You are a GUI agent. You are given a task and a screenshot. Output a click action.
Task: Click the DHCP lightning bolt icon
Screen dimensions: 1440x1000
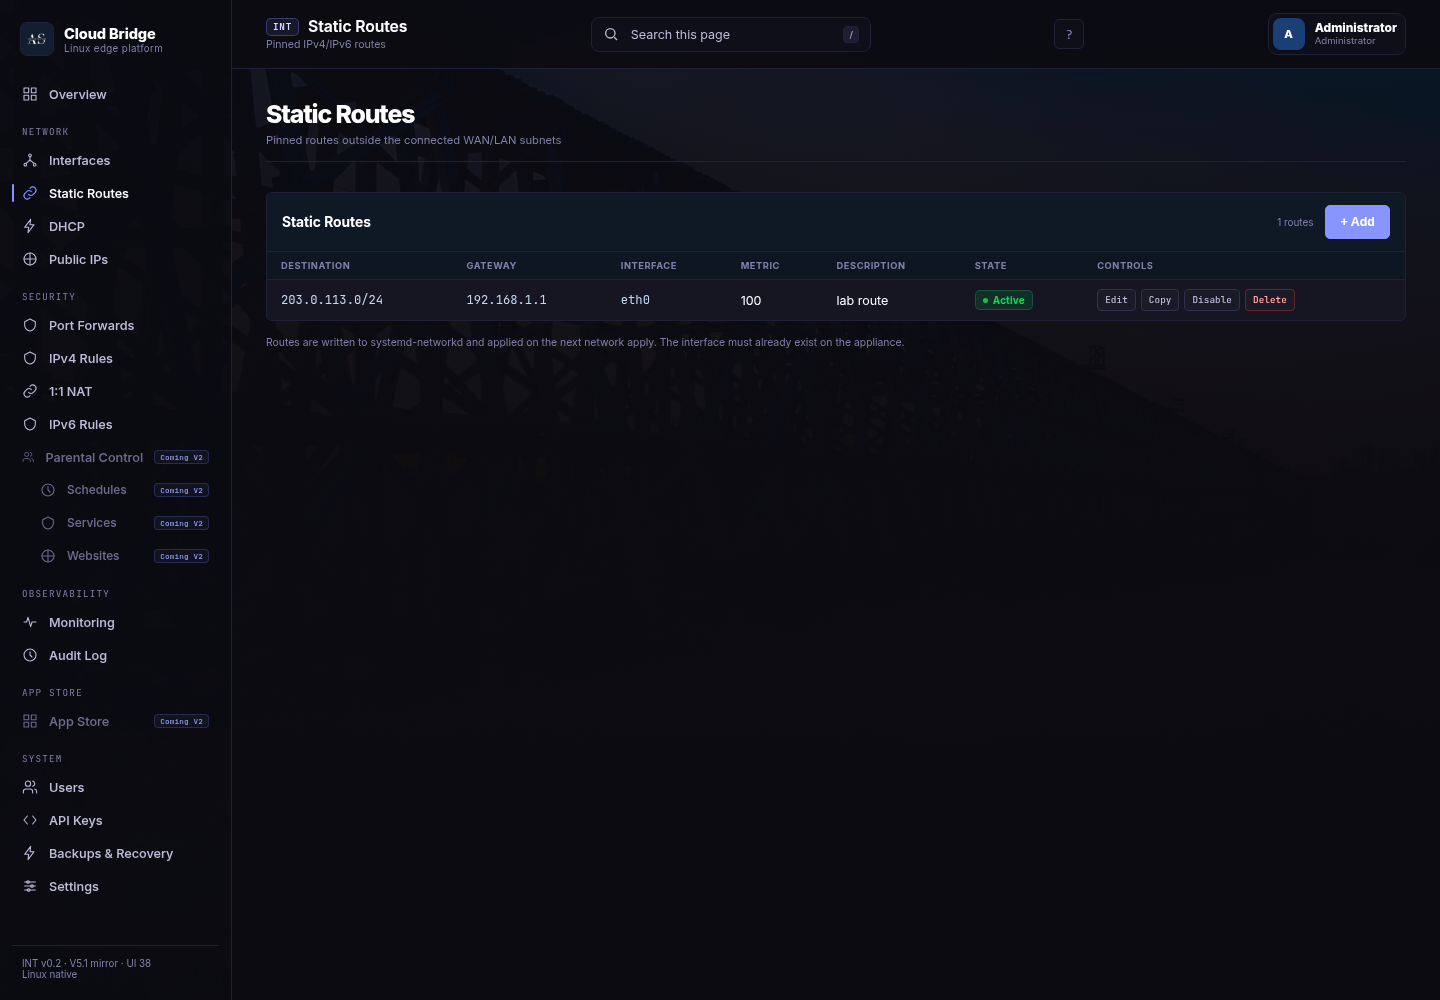pyautogui.click(x=30, y=226)
